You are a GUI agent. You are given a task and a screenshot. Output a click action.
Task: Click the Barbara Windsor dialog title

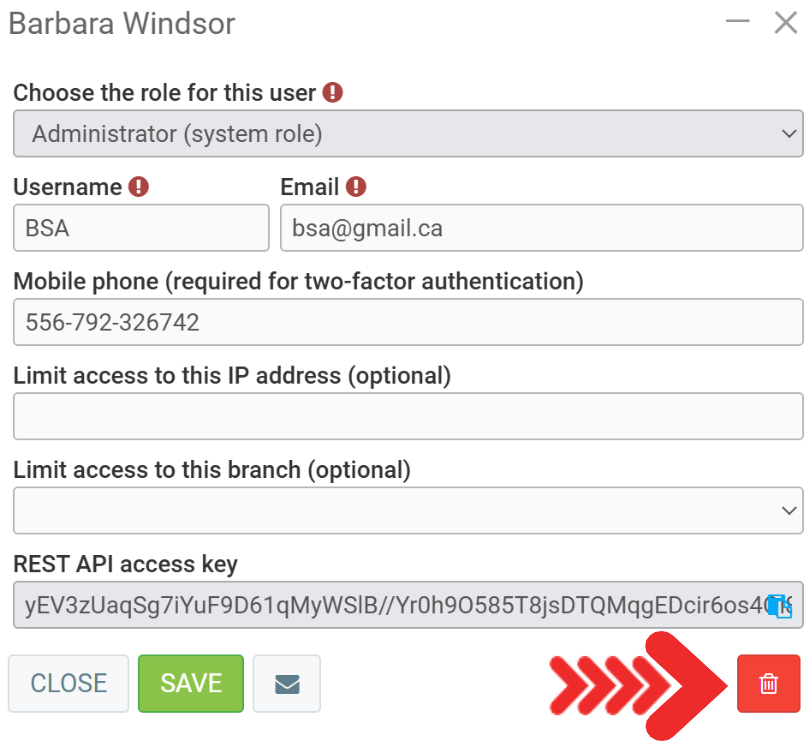(122, 24)
